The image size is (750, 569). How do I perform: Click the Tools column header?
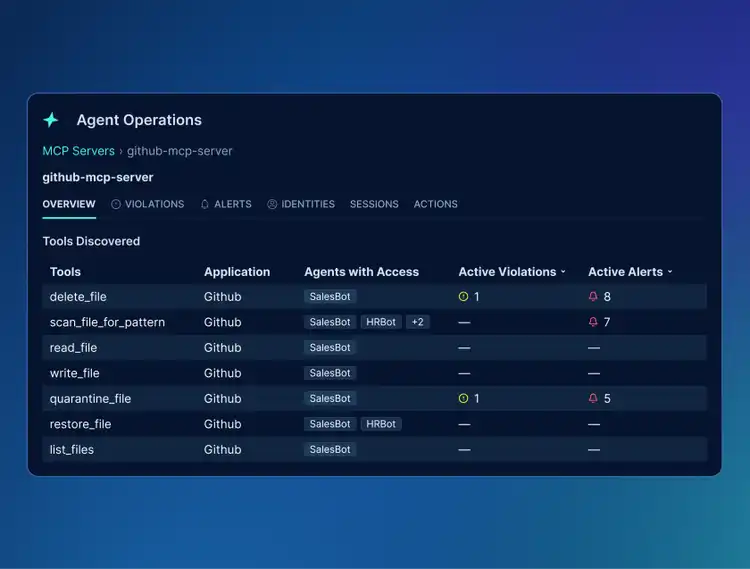click(x=66, y=272)
